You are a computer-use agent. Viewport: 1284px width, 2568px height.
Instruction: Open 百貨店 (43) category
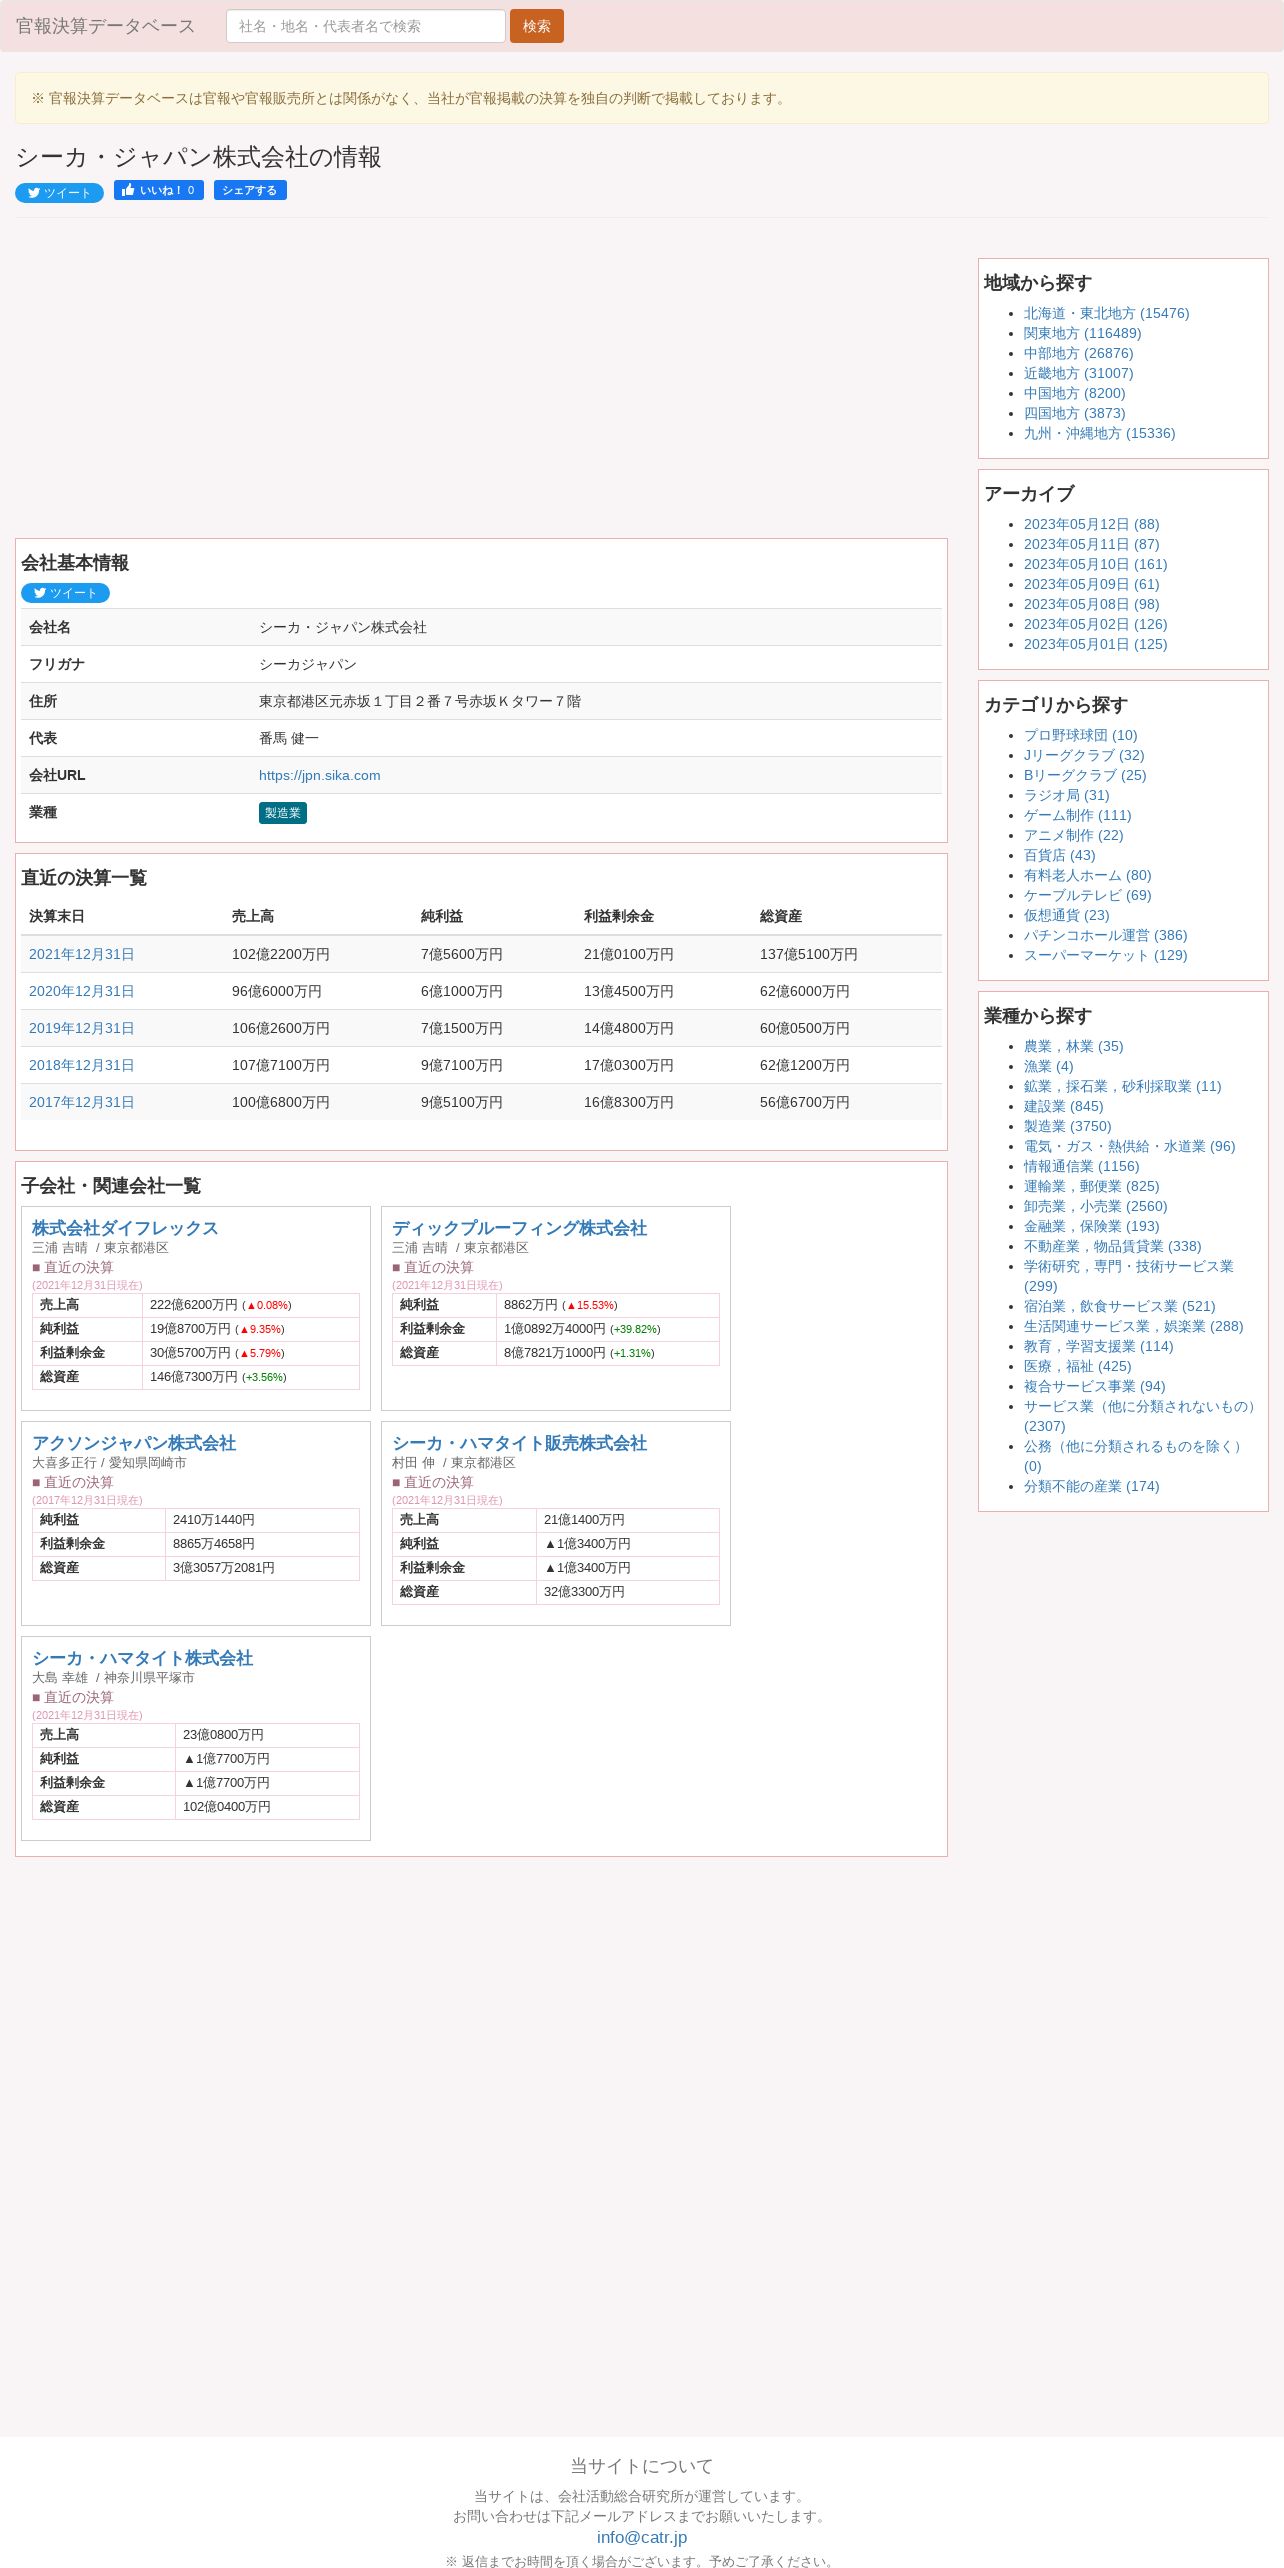tap(1059, 855)
